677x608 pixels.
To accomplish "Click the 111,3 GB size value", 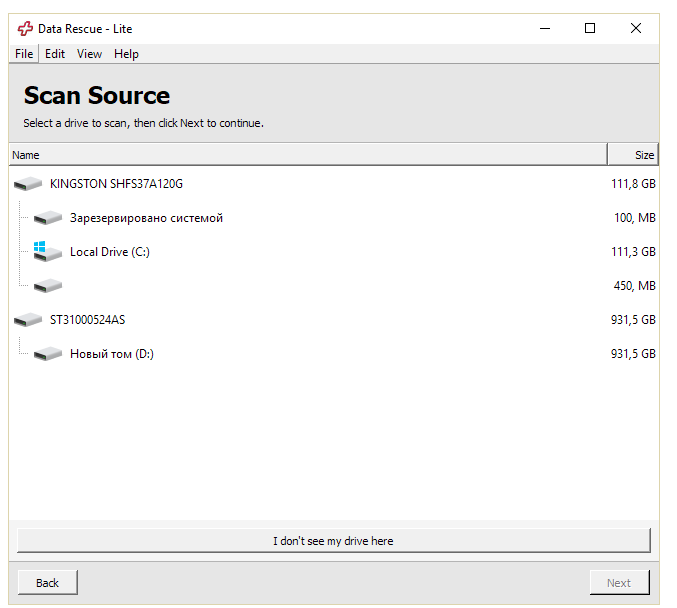I will [x=633, y=252].
